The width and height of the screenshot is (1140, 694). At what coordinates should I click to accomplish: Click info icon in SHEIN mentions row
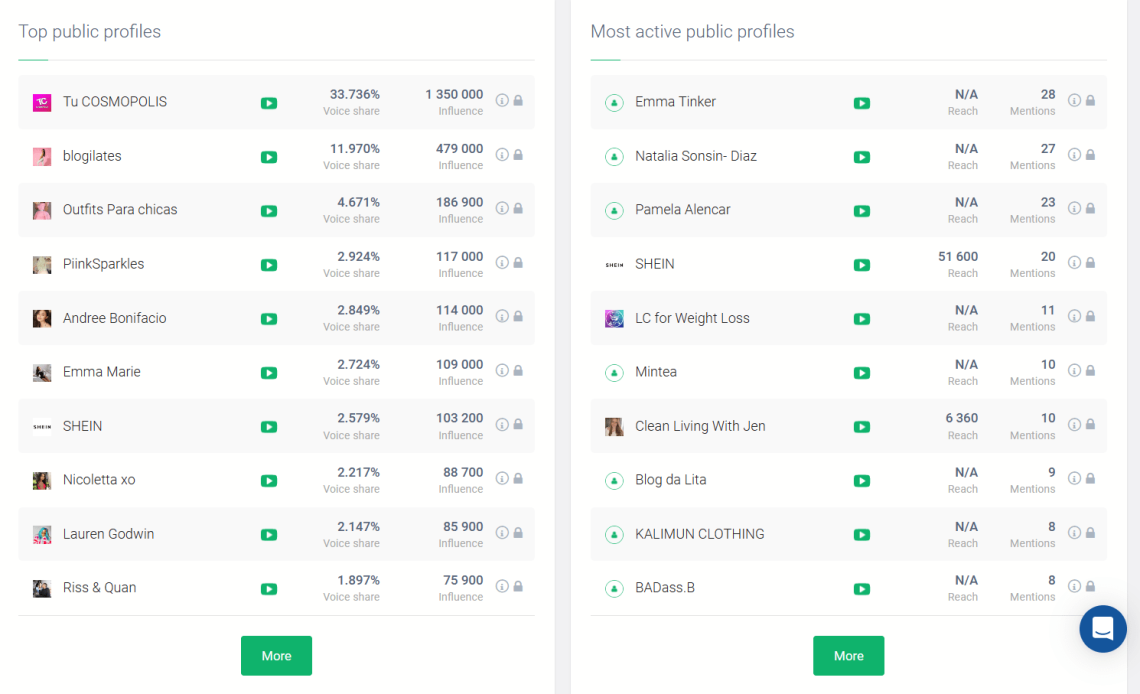(x=1074, y=262)
